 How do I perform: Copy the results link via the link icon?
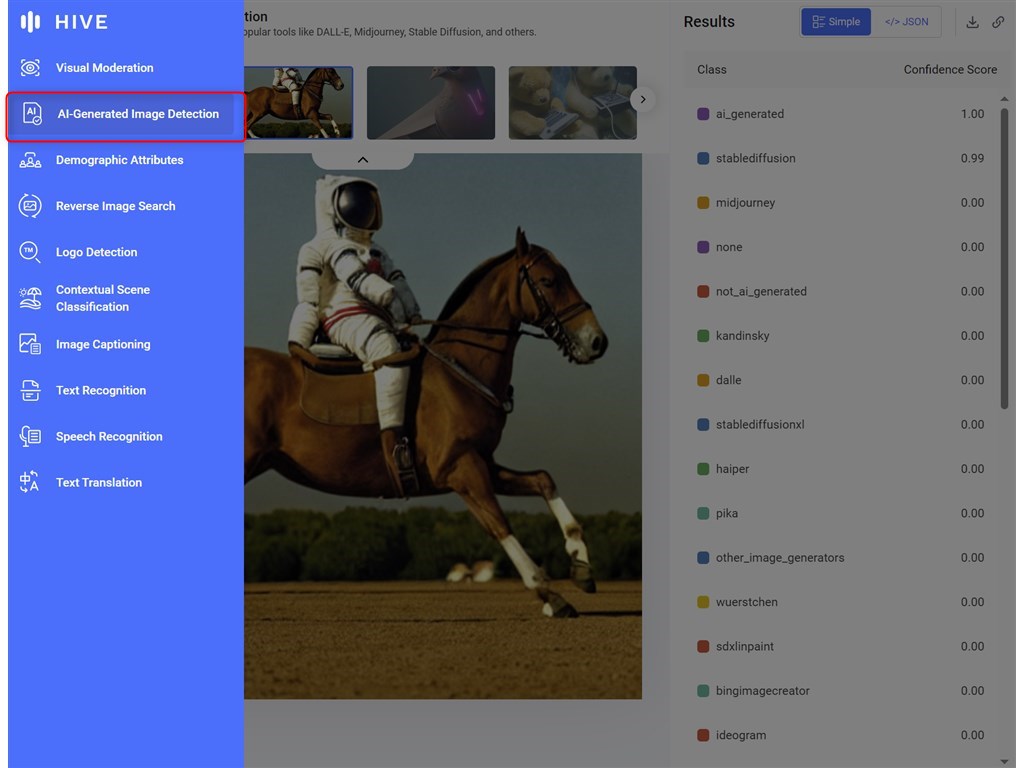pyautogui.click(x=998, y=22)
